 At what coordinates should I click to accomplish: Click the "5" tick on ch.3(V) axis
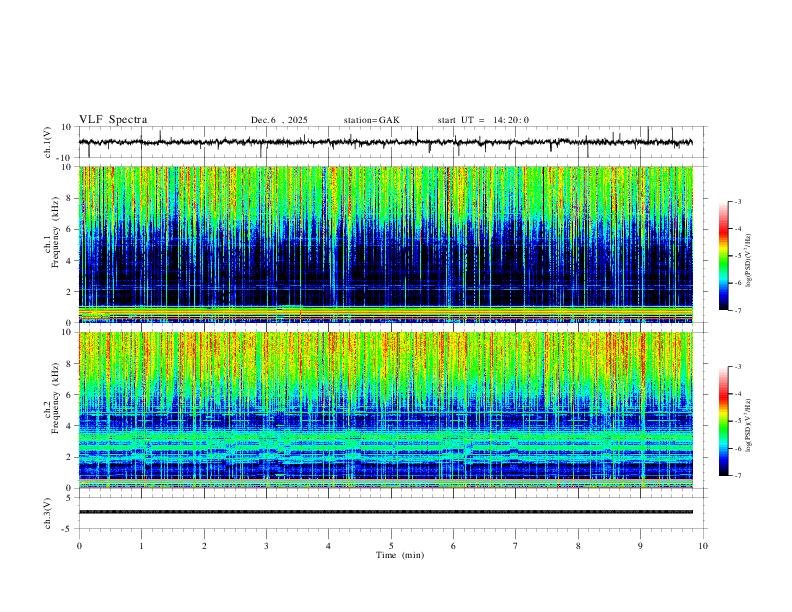click(70, 498)
